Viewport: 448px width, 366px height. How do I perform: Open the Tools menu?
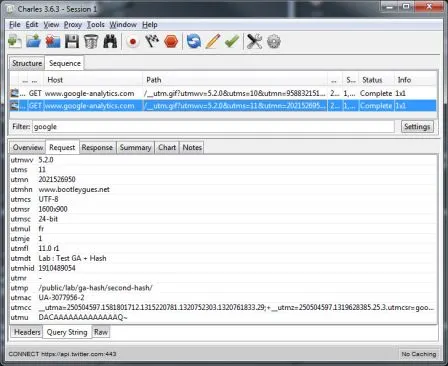[96, 25]
